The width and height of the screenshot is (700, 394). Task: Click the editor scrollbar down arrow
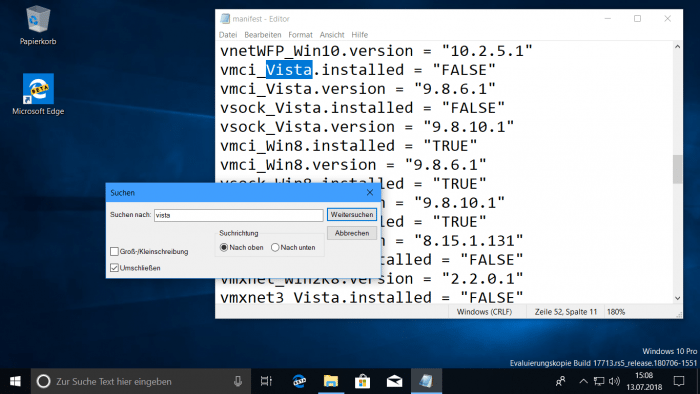(678, 298)
